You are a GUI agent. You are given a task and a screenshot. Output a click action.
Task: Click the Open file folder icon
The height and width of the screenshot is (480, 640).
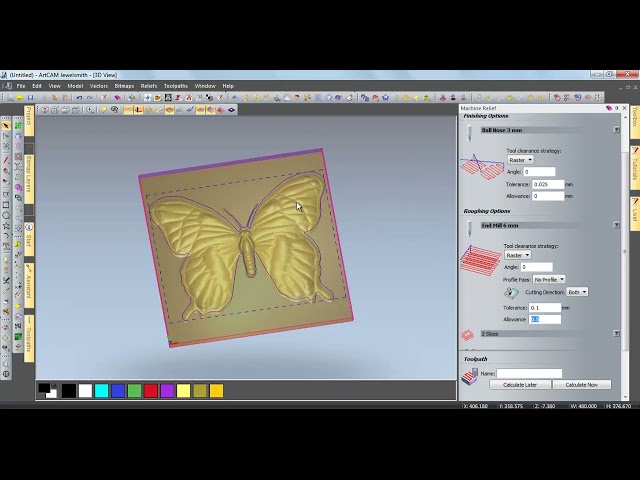pos(20,98)
